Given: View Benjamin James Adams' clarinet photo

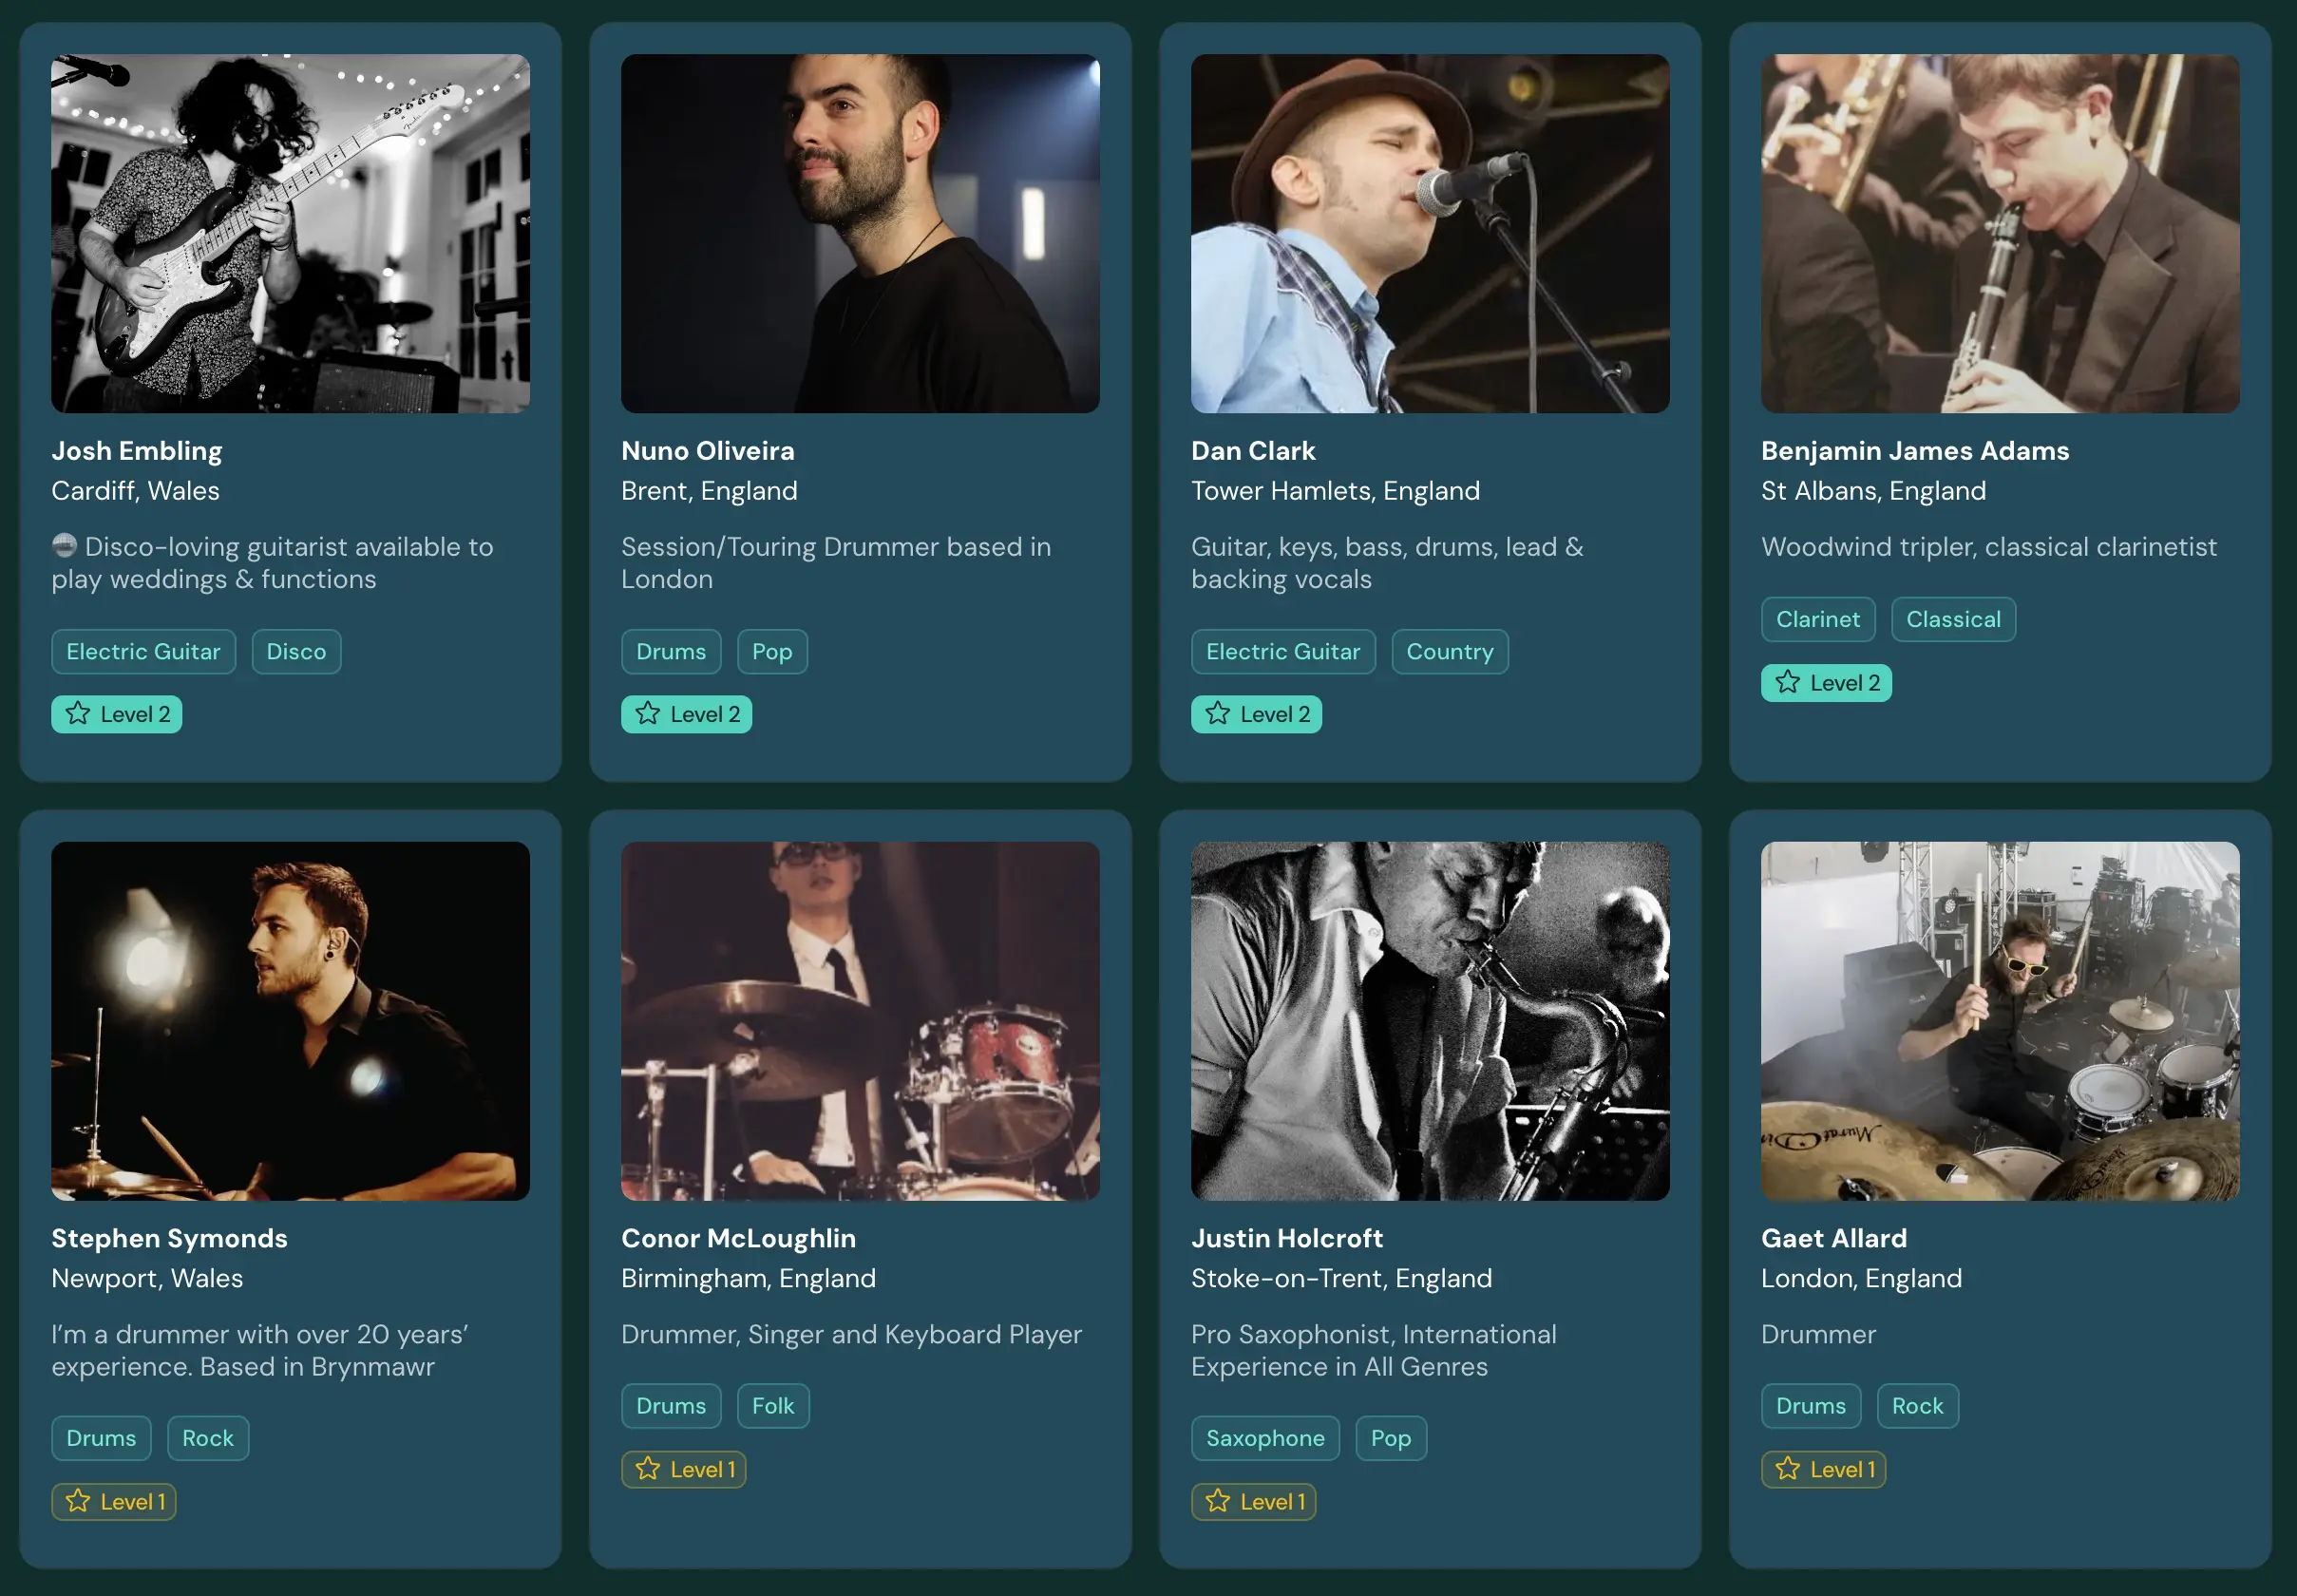Looking at the screenshot, I should coord(2000,233).
